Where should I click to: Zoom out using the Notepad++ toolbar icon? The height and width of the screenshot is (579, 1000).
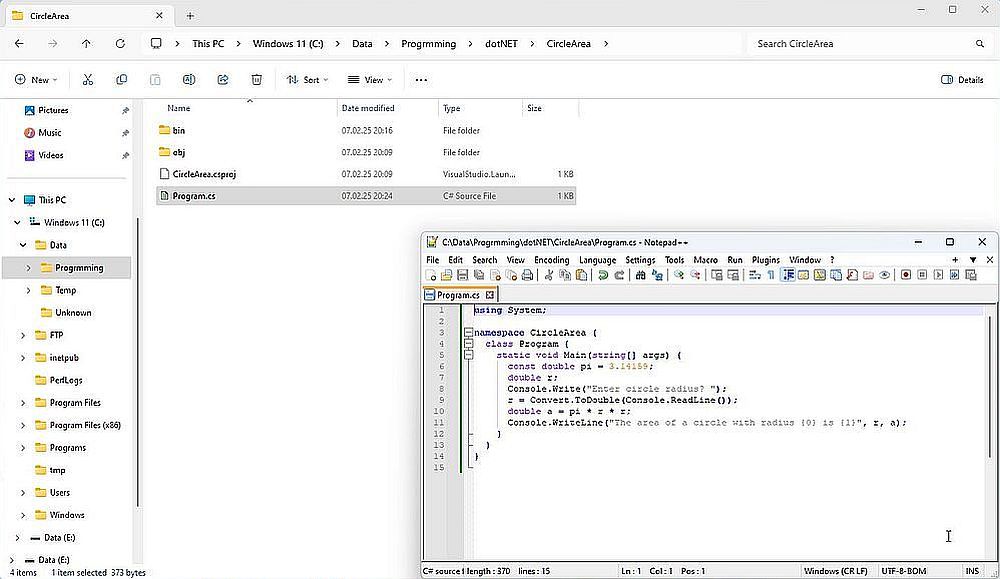point(695,275)
